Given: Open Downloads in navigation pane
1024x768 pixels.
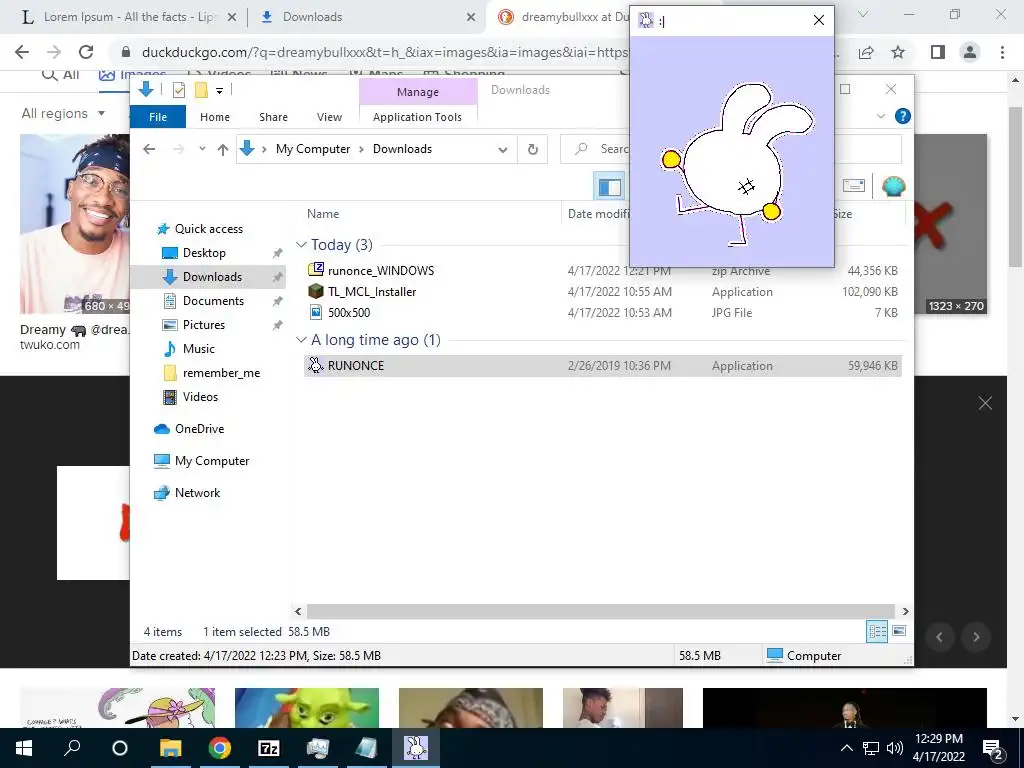Looking at the screenshot, I should (212, 277).
